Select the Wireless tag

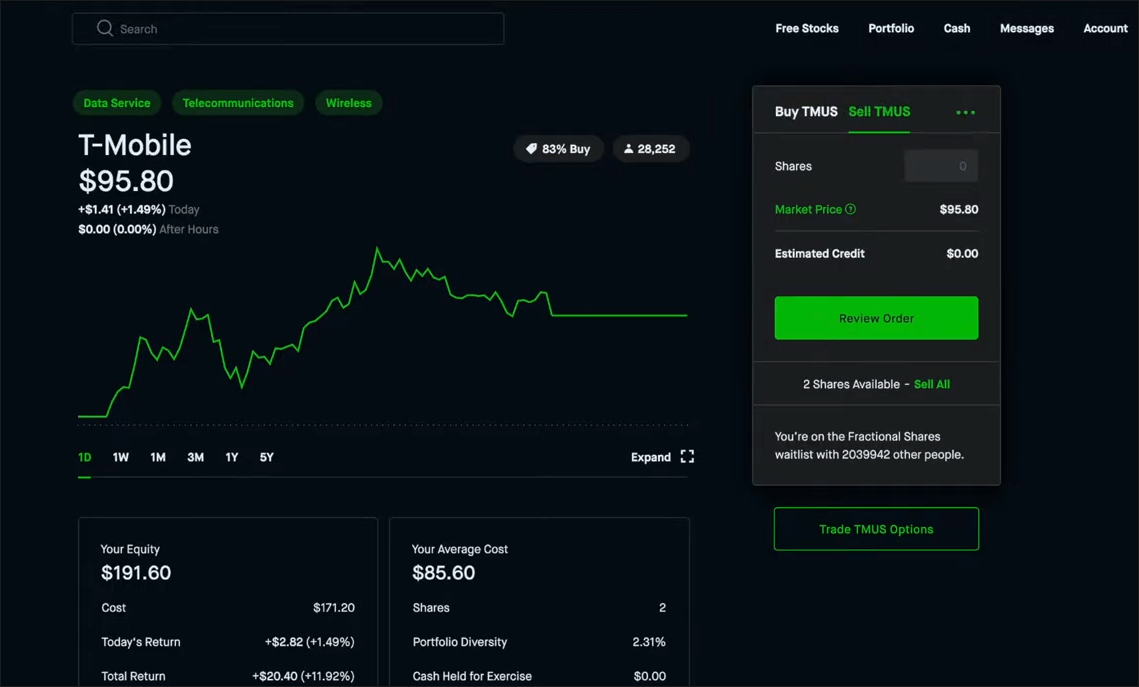tap(348, 103)
